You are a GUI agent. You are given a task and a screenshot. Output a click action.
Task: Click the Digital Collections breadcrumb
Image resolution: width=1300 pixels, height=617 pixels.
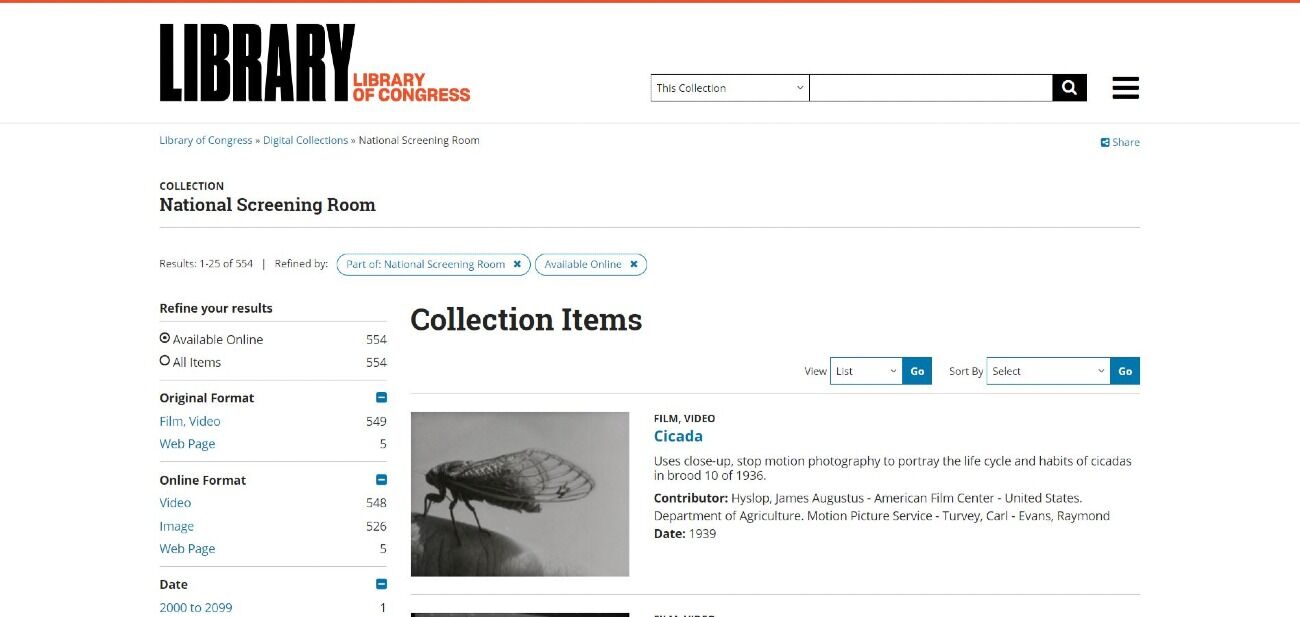[x=305, y=141]
